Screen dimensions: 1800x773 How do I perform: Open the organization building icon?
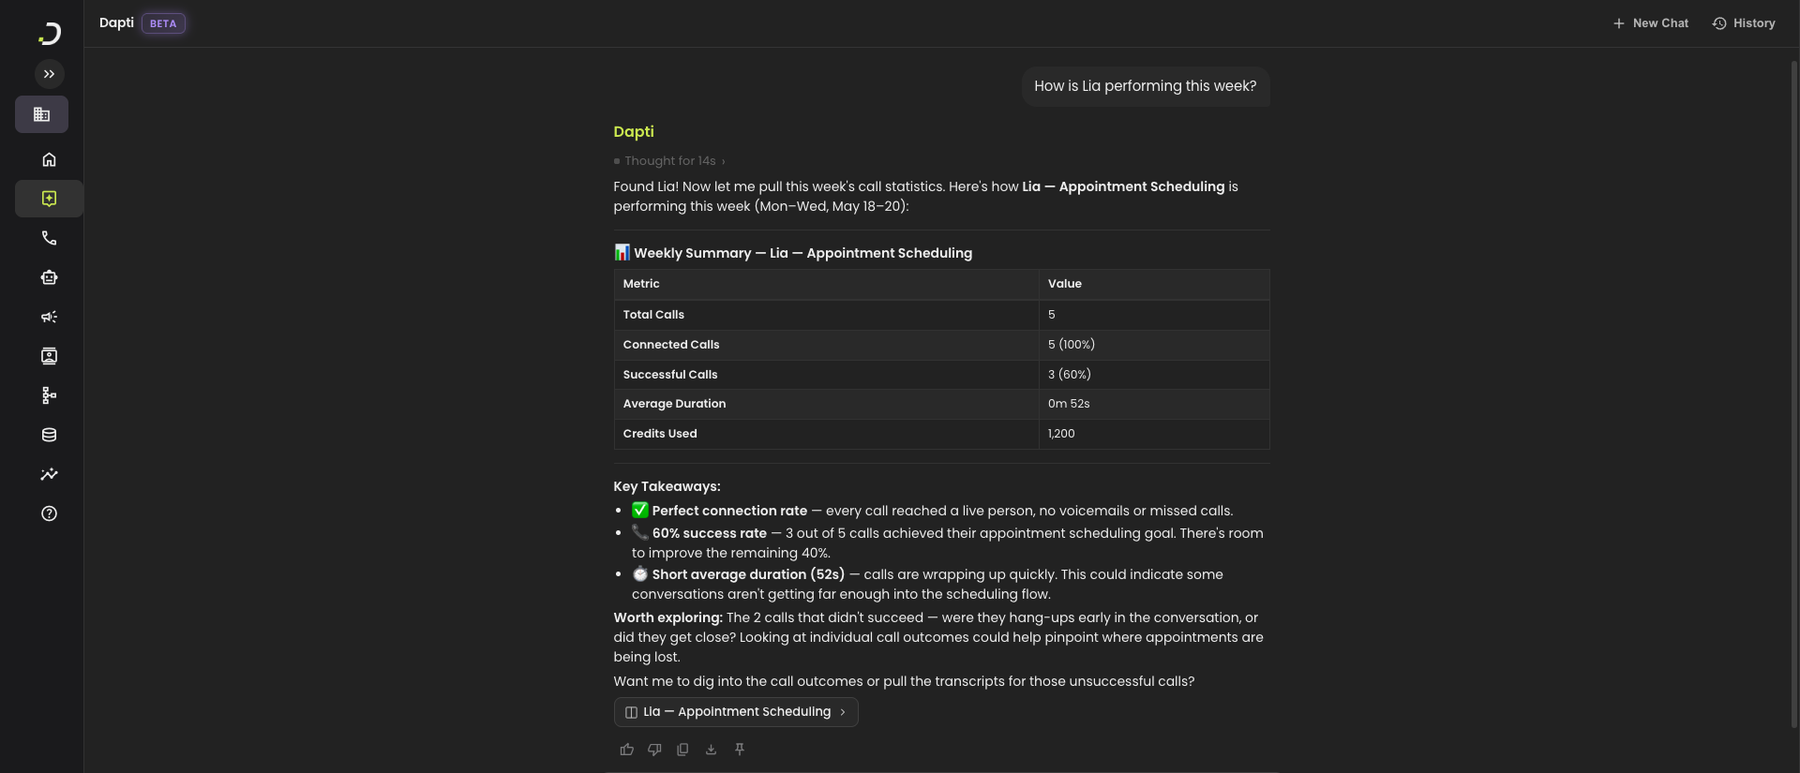(x=42, y=114)
